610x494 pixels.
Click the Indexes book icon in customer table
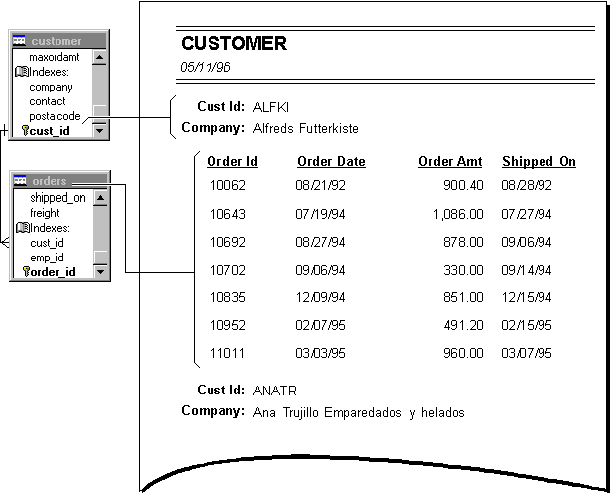pos(21,72)
